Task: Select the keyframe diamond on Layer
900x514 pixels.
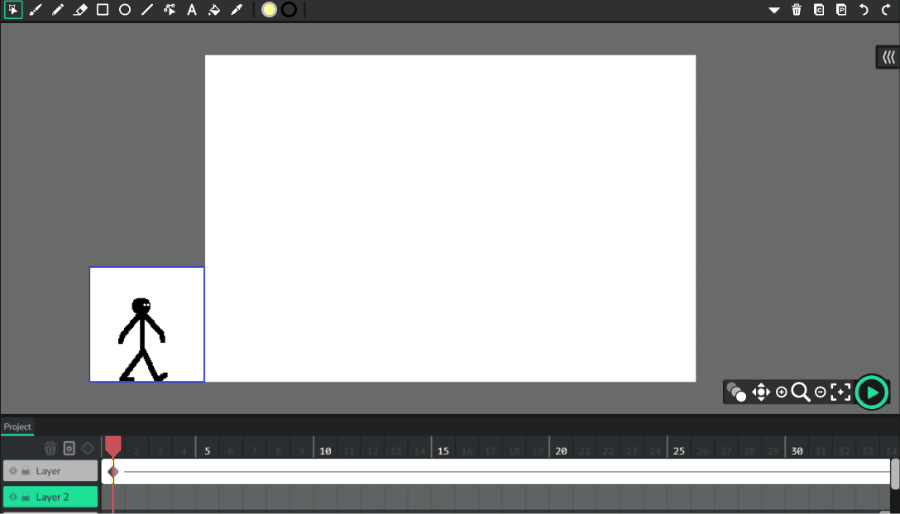Action: pos(113,472)
